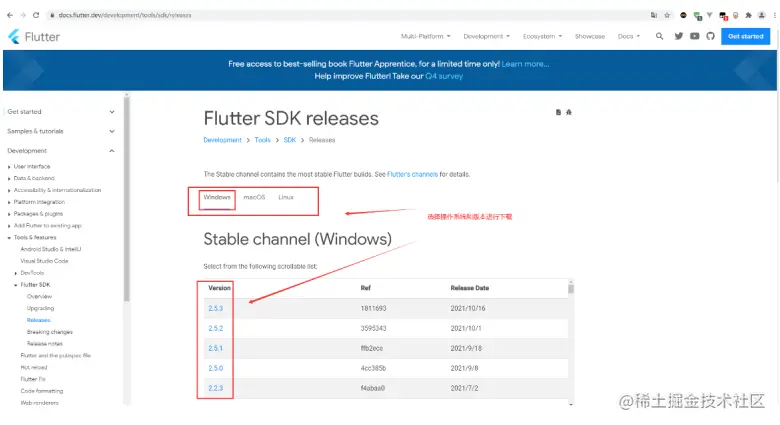Open Flutter and the pubspec file
This screenshot has height=425, width=780.
coord(56,356)
